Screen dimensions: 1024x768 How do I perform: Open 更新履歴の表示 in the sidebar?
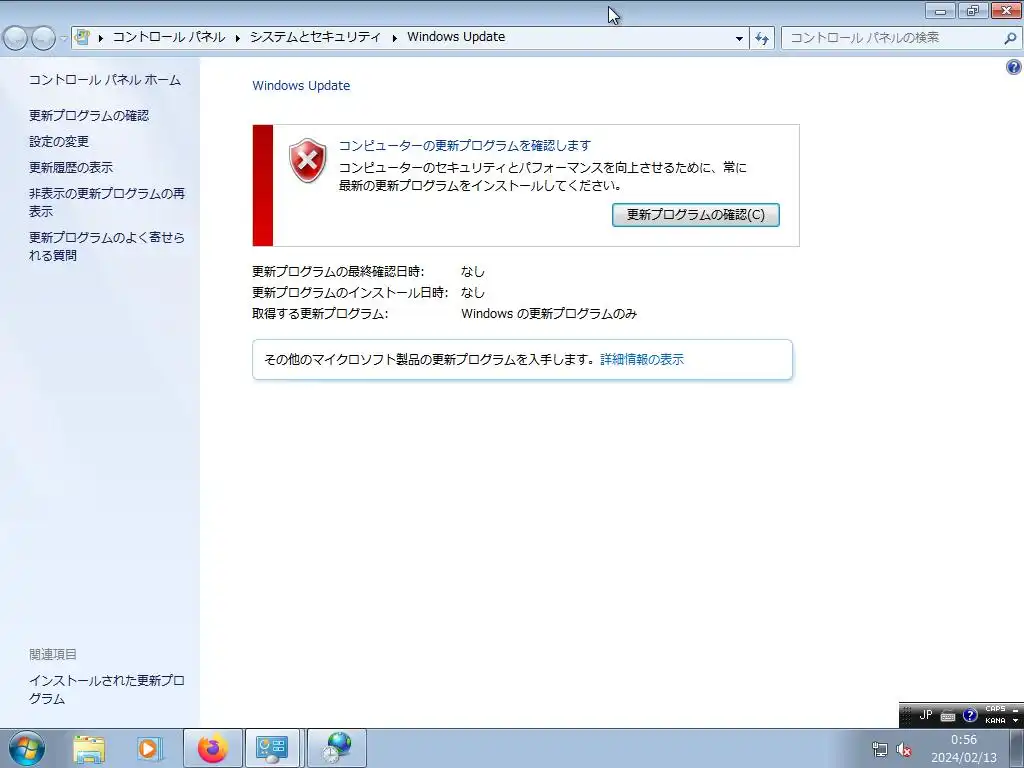coord(71,168)
